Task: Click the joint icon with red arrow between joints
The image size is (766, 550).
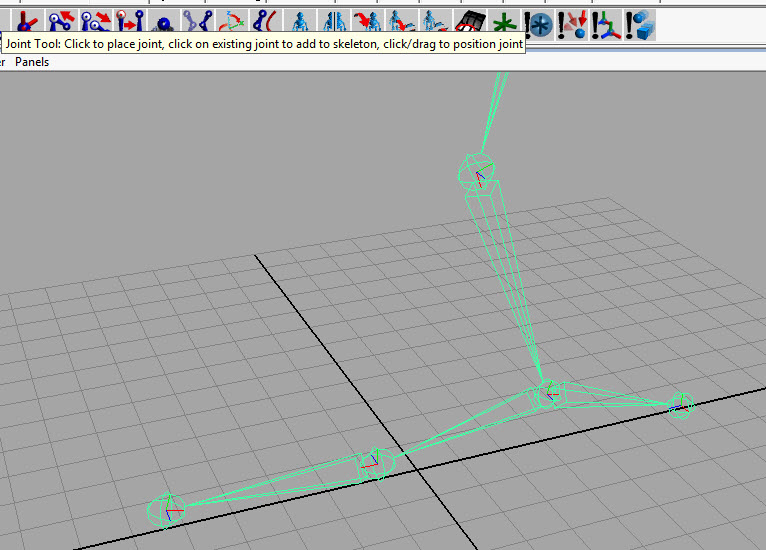Action: pyautogui.click(x=130, y=22)
